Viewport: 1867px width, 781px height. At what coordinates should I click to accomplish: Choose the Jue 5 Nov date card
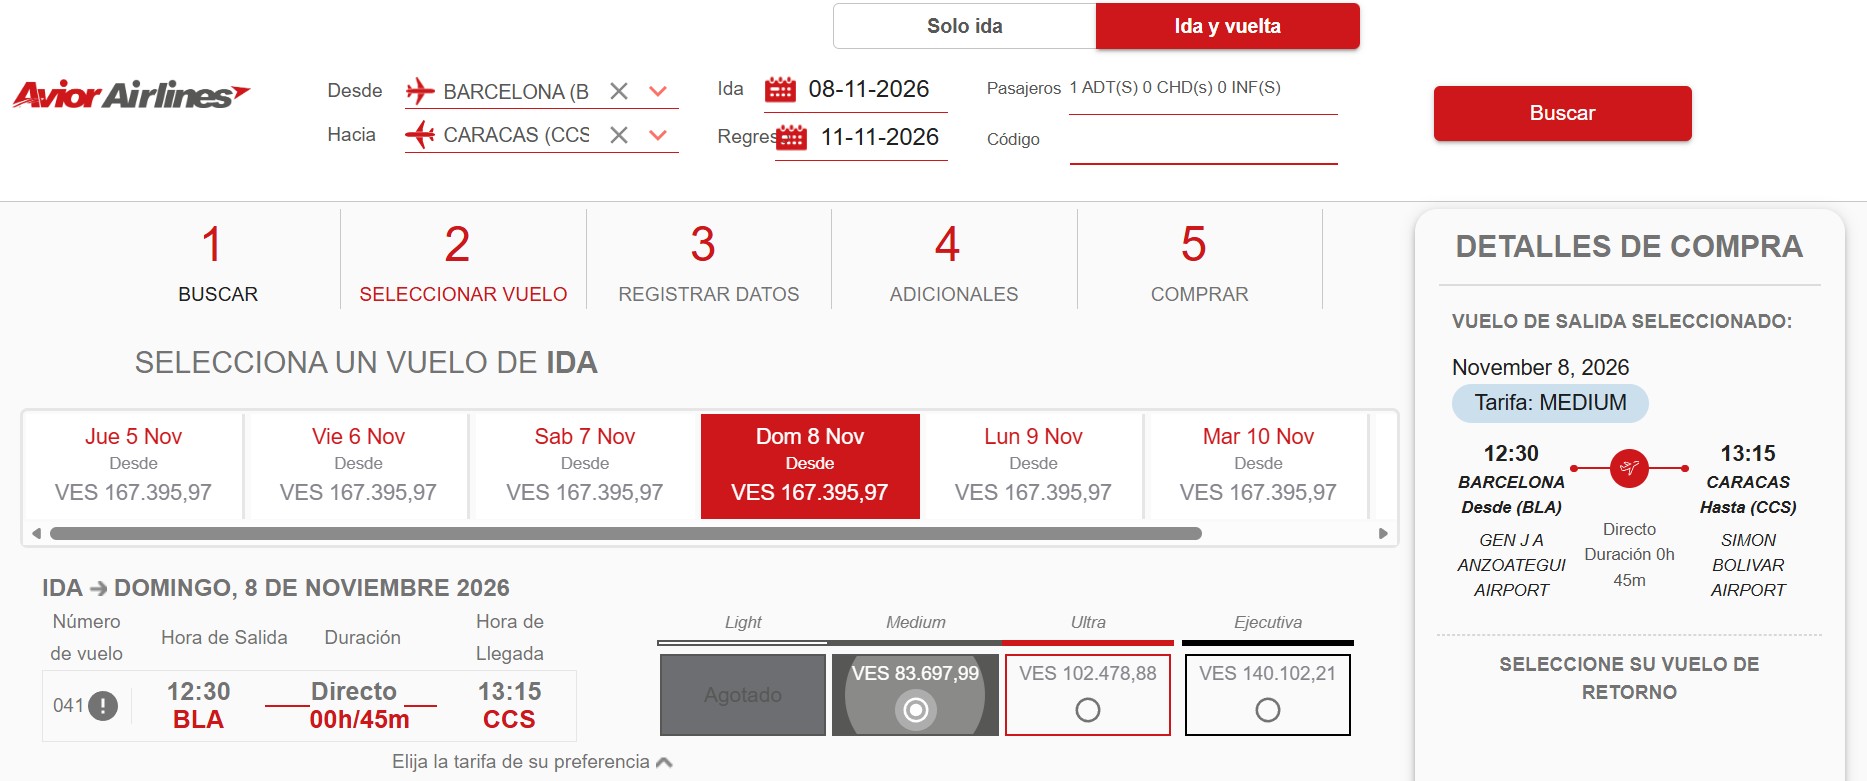tap(133, 466)
